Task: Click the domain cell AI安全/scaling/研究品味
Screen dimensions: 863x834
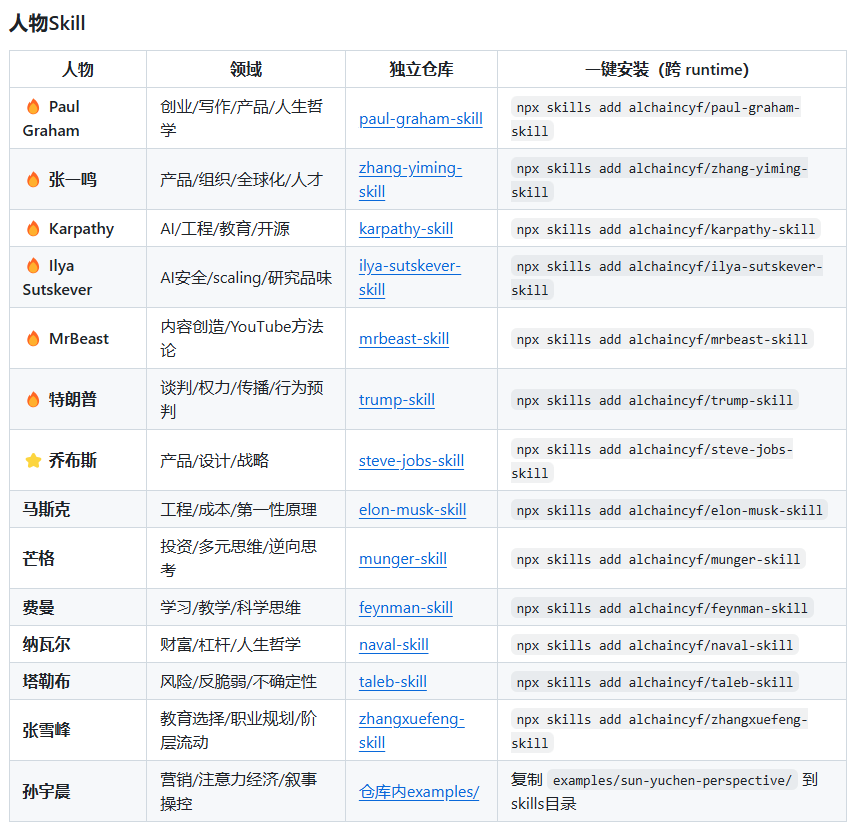Action: point(246,277)
